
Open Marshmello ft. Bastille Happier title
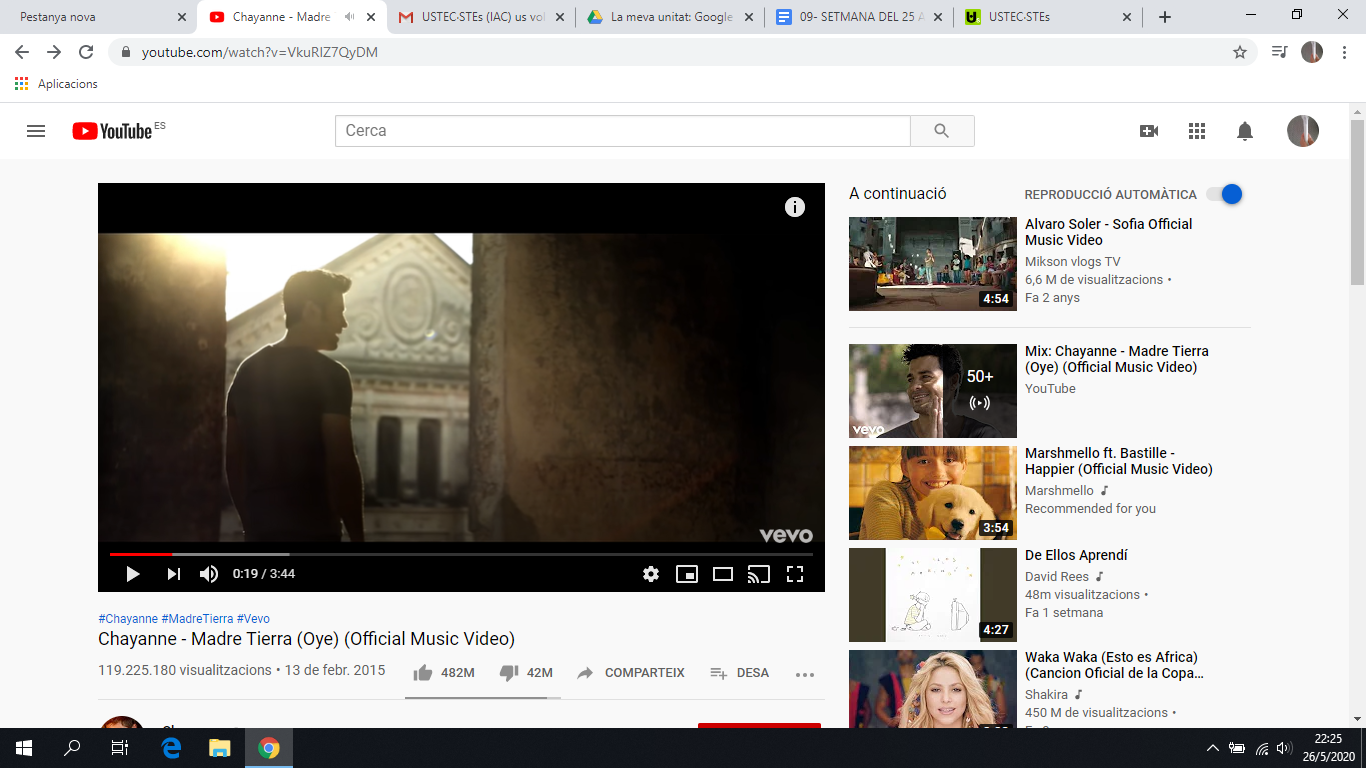point(1119,461)
